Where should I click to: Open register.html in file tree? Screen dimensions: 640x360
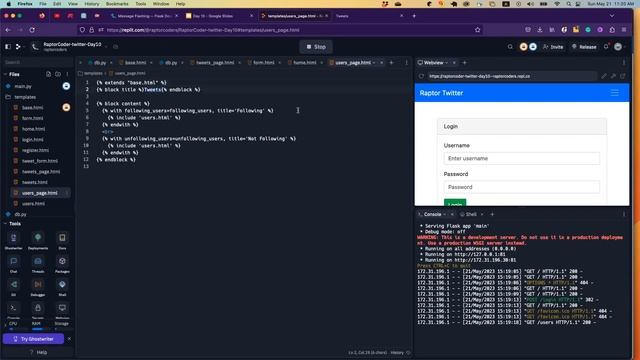pyautogui.click(x=35, y=150)
